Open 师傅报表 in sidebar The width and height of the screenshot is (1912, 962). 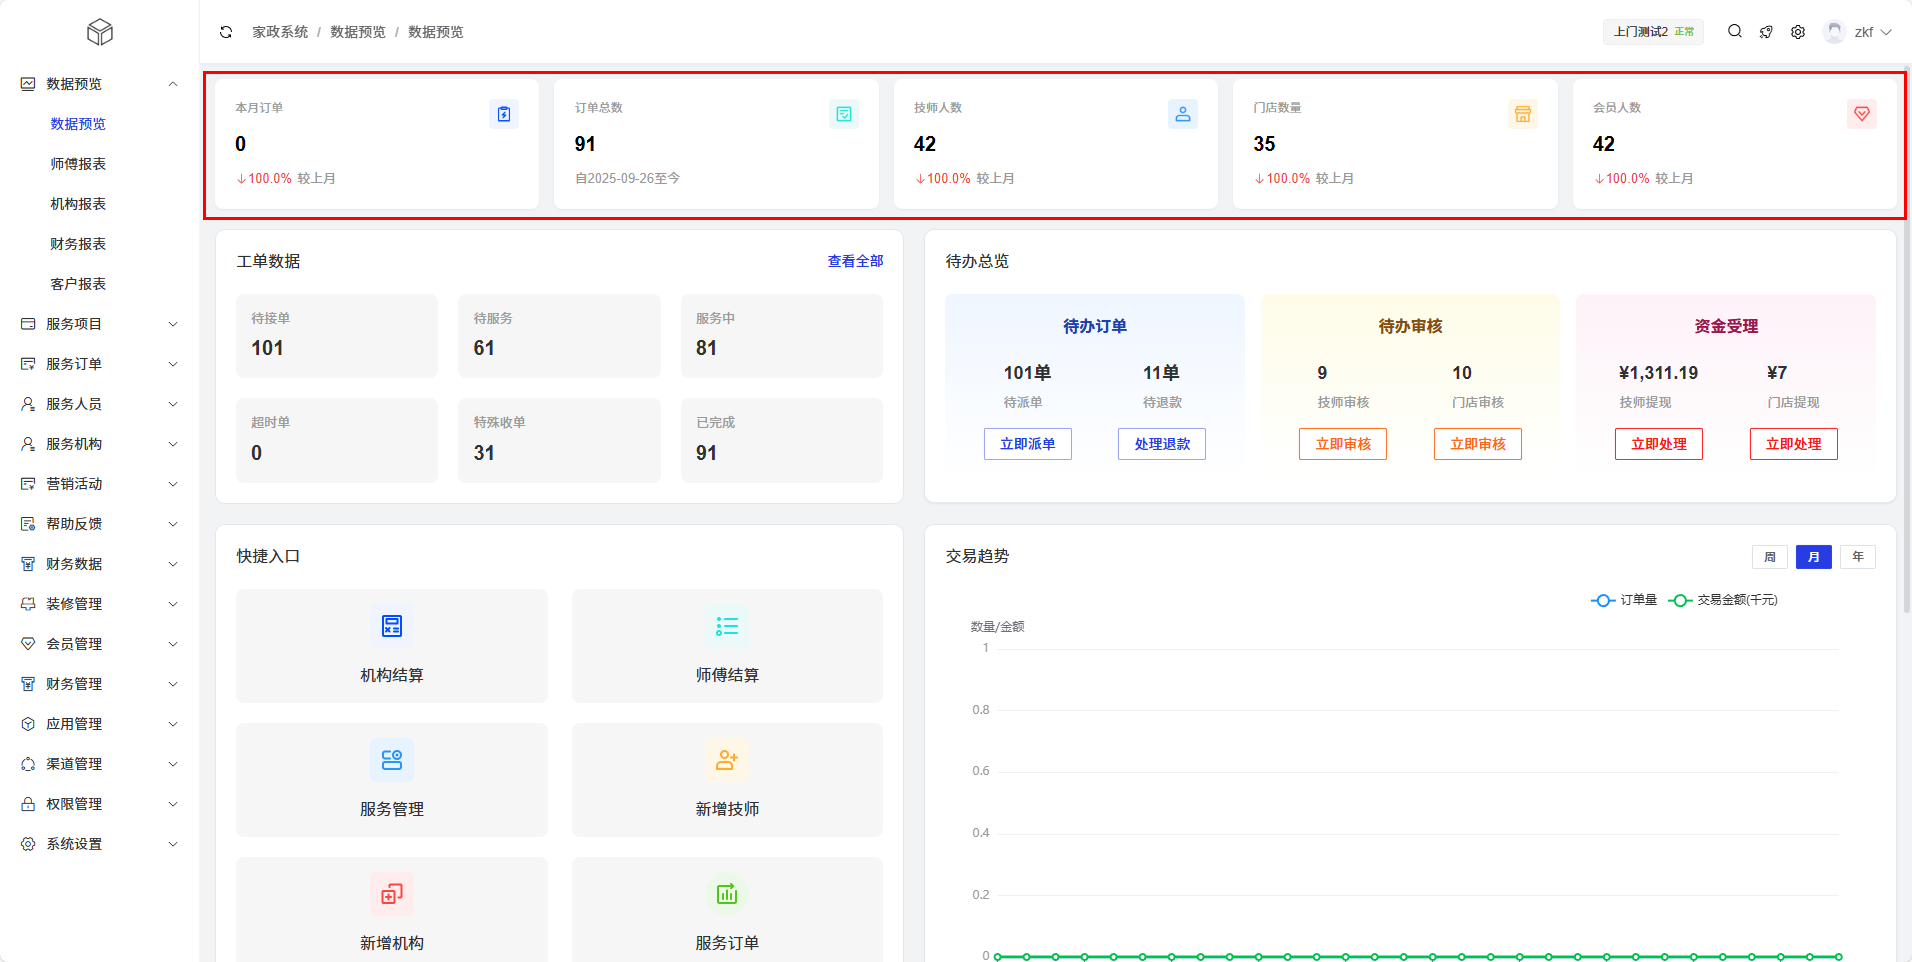click(x=78, y=164)
